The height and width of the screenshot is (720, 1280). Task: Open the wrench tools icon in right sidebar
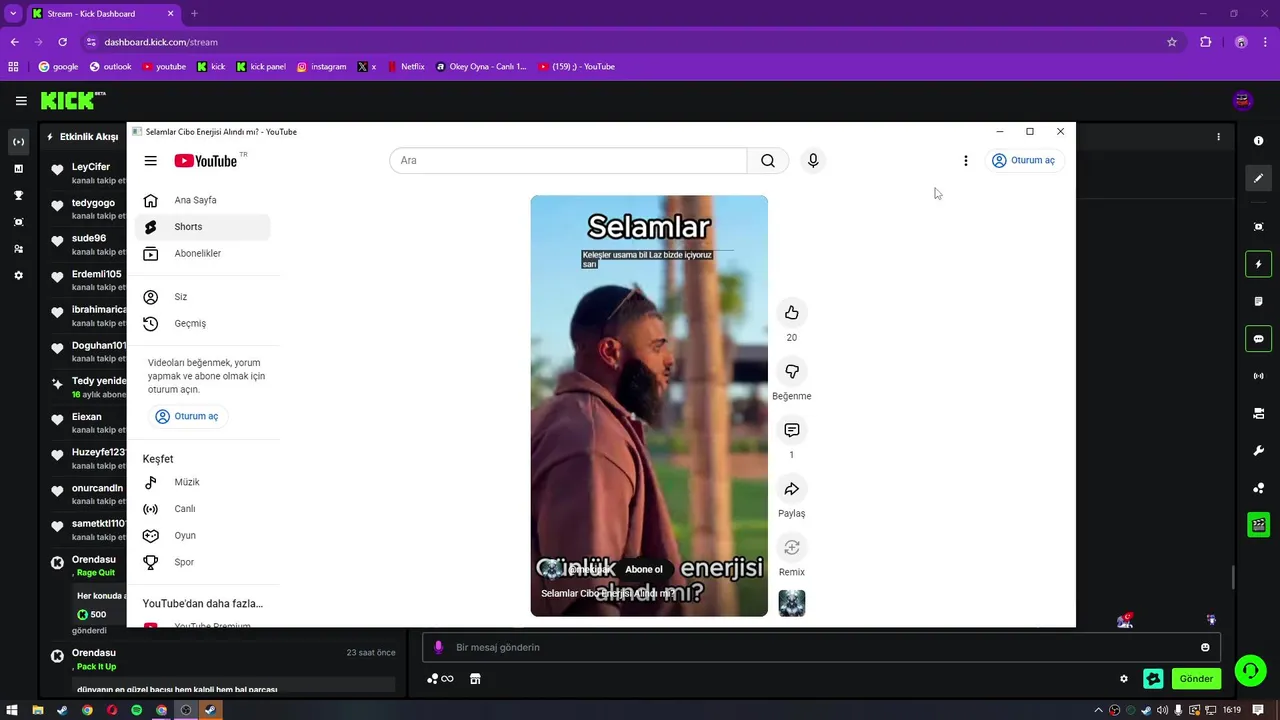pyautogui.click(x=1259, y=451)
